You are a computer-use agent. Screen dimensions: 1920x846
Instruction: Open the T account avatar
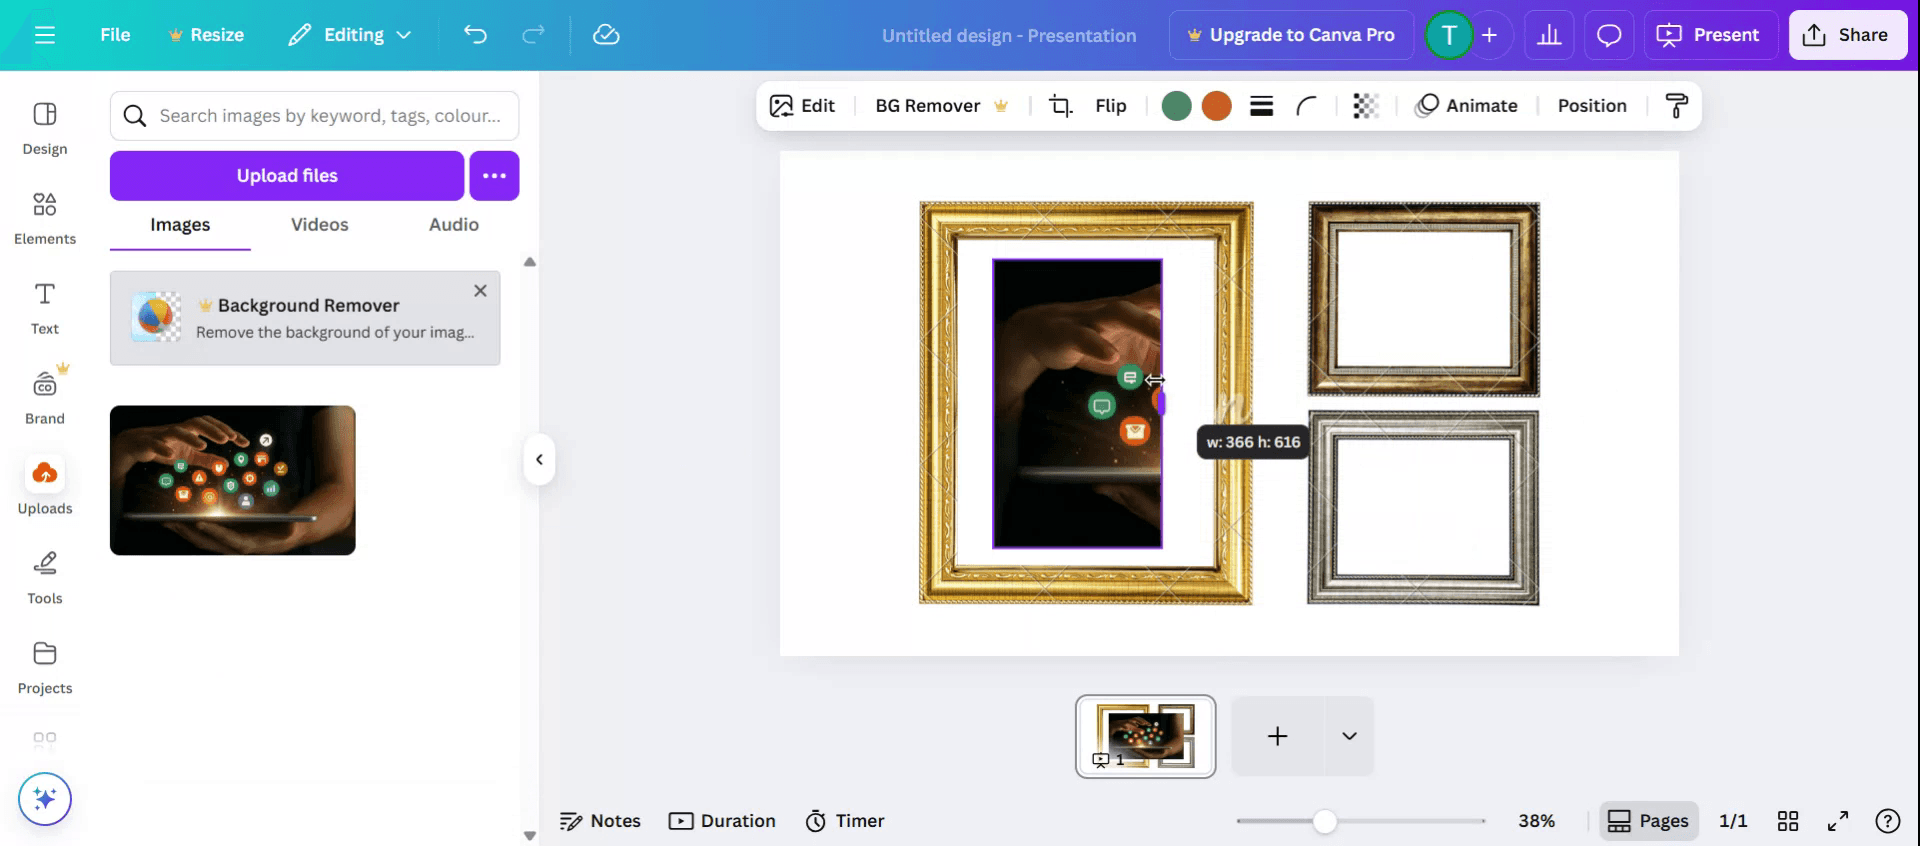pos(1448,35)
